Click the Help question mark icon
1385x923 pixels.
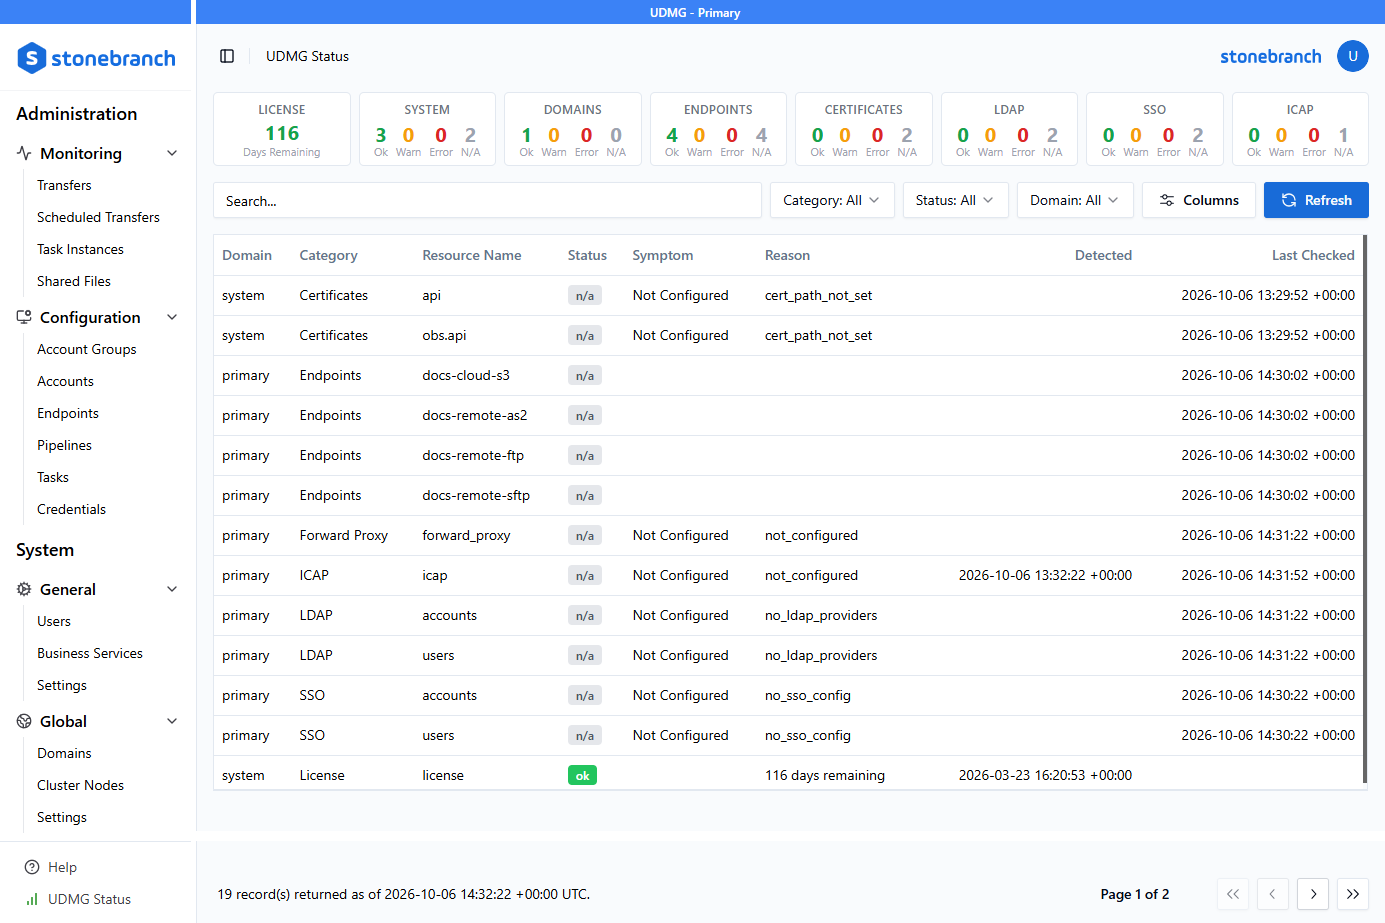click(32, 867)
